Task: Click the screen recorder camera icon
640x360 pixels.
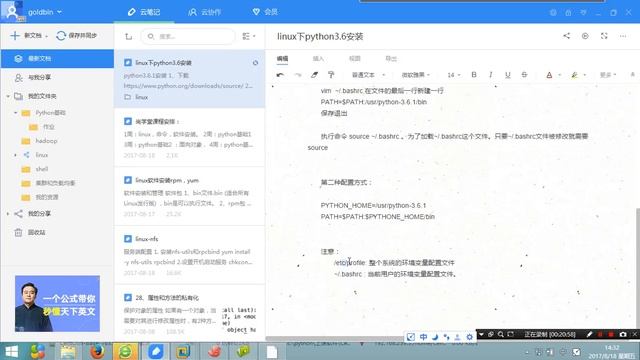Action: point(623,334)
